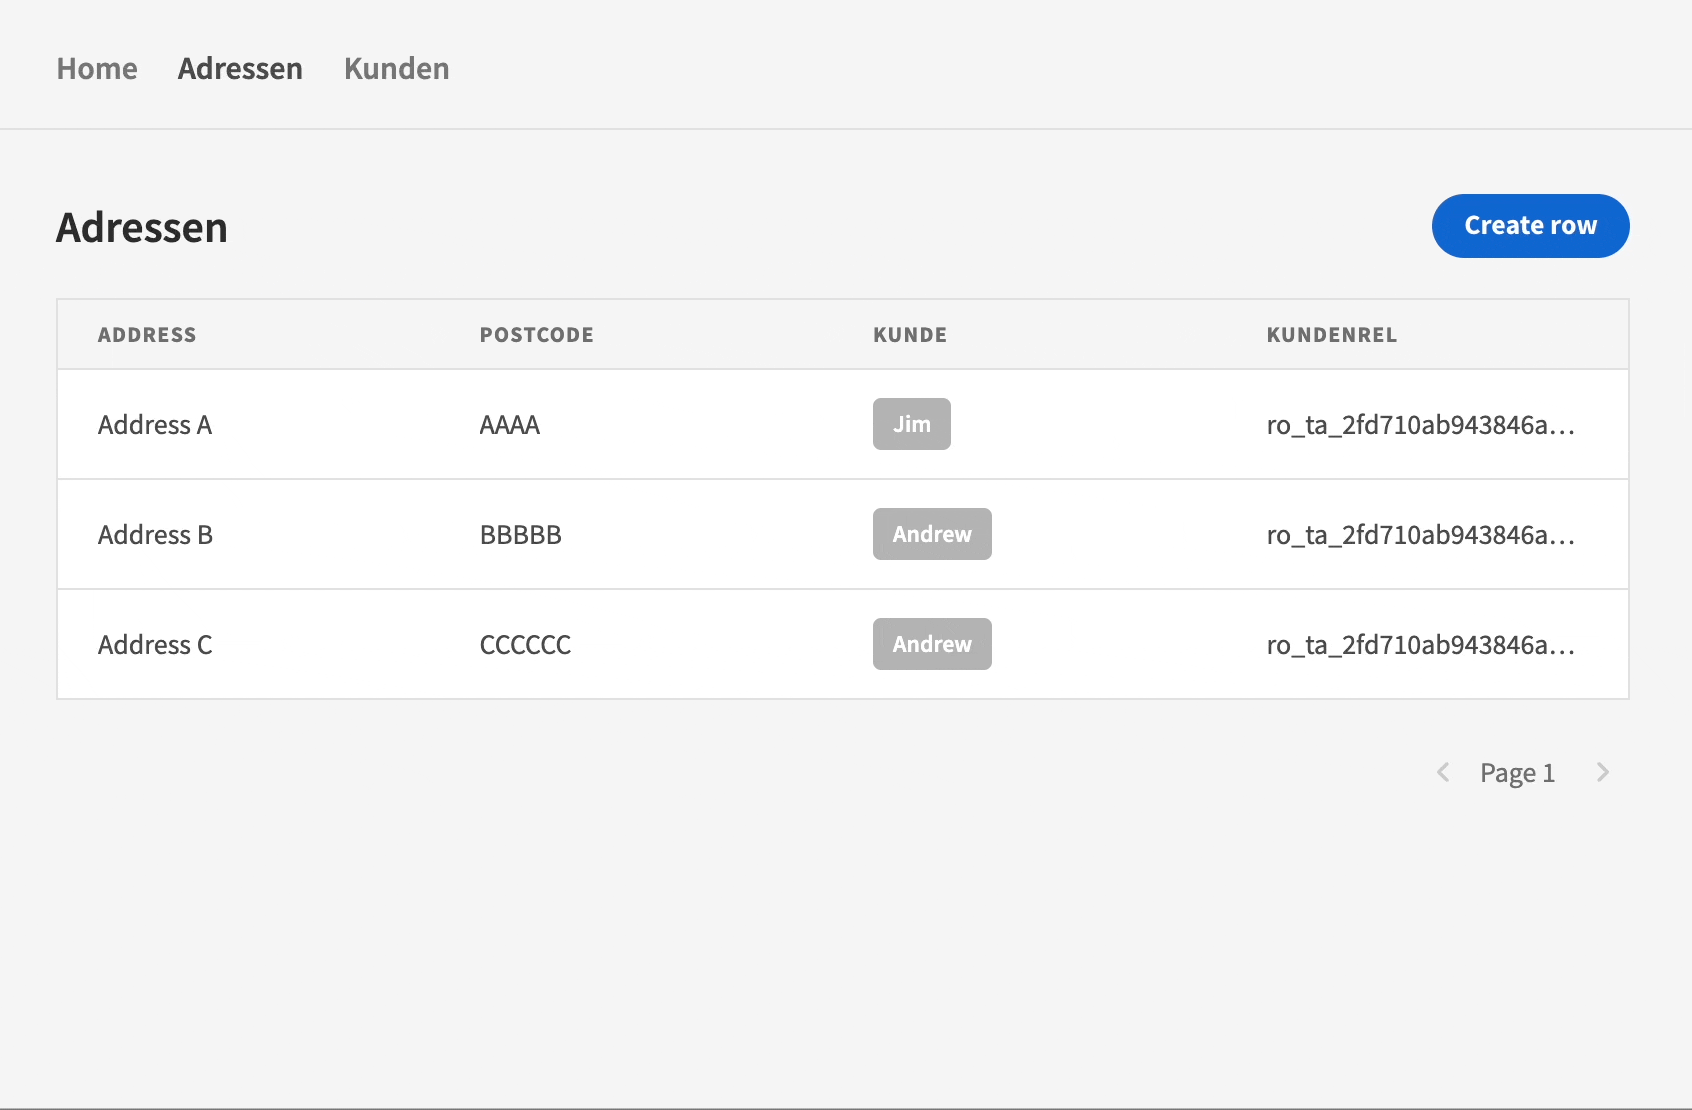Open the Kunden page
Viewport: 1692px width, 1110px height.
396,68
